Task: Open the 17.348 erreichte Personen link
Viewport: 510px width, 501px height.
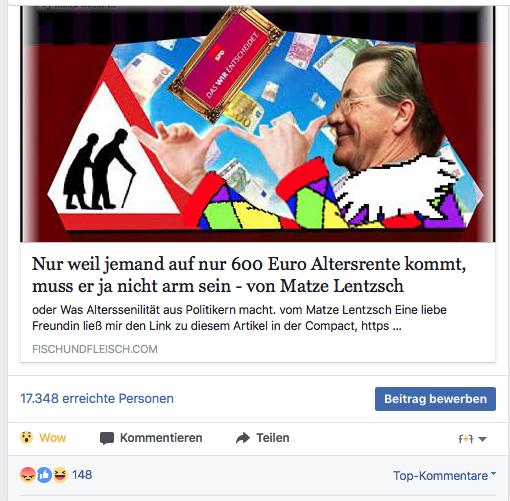Action: click(x=97, y=399)
